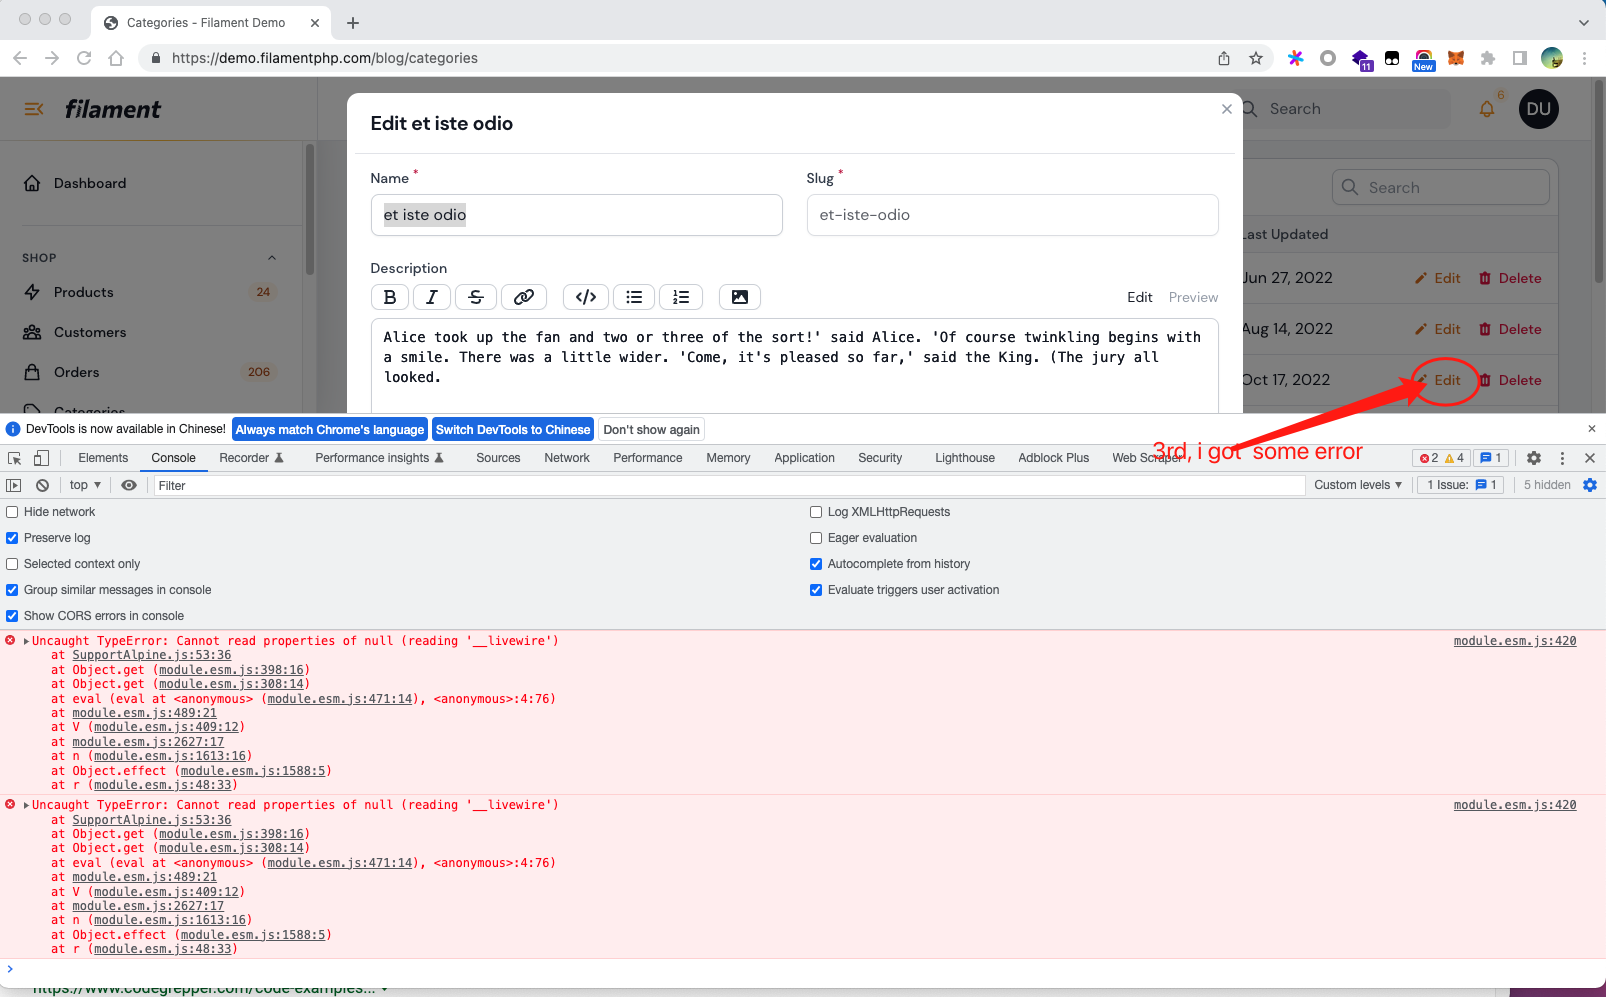1606x997 pixels.
Task: Create a bullet list in the editor
Action: pos(633,297)
